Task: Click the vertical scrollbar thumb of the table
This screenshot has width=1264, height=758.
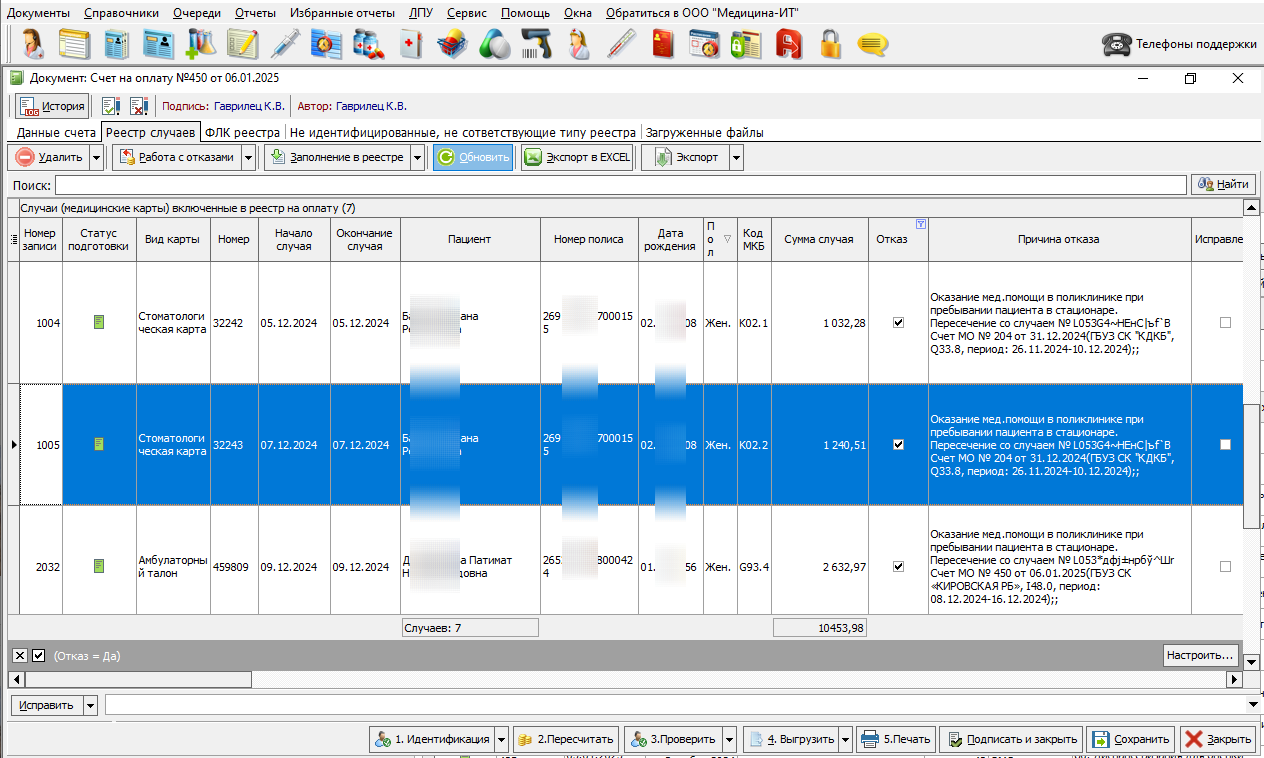Action: [x=1251, y=466]
